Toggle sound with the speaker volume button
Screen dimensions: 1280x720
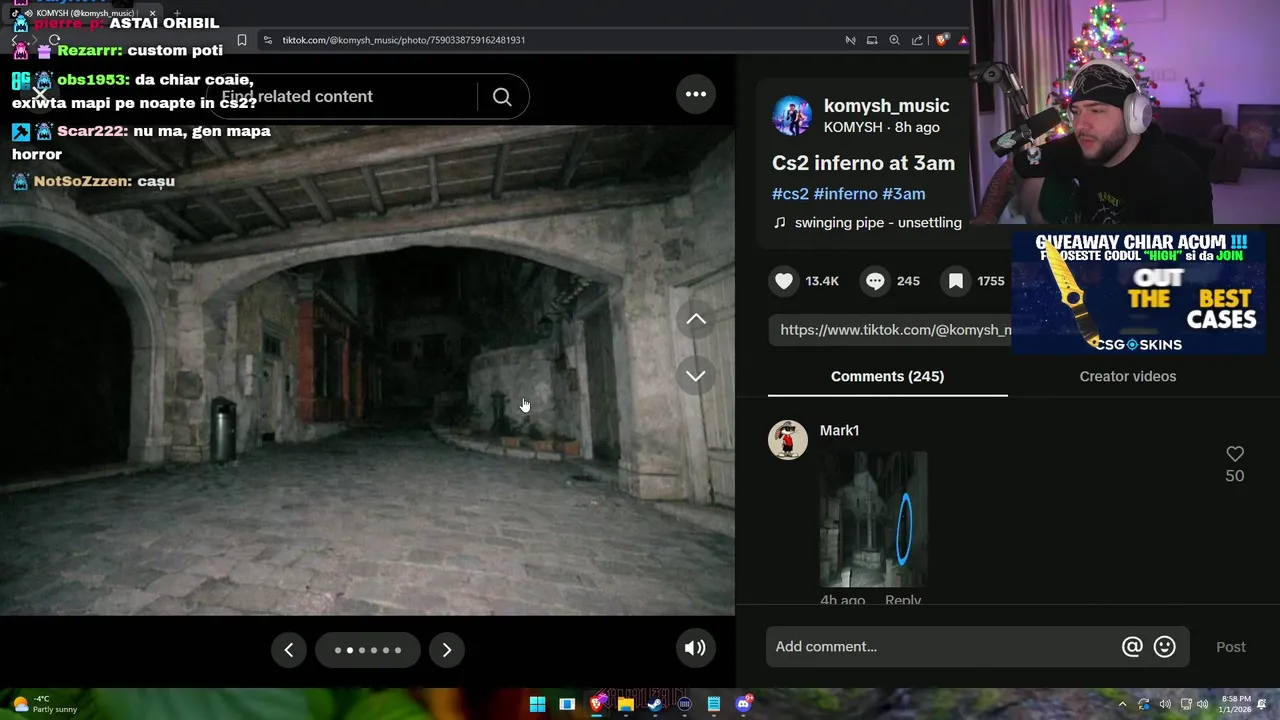click(695, 648)
